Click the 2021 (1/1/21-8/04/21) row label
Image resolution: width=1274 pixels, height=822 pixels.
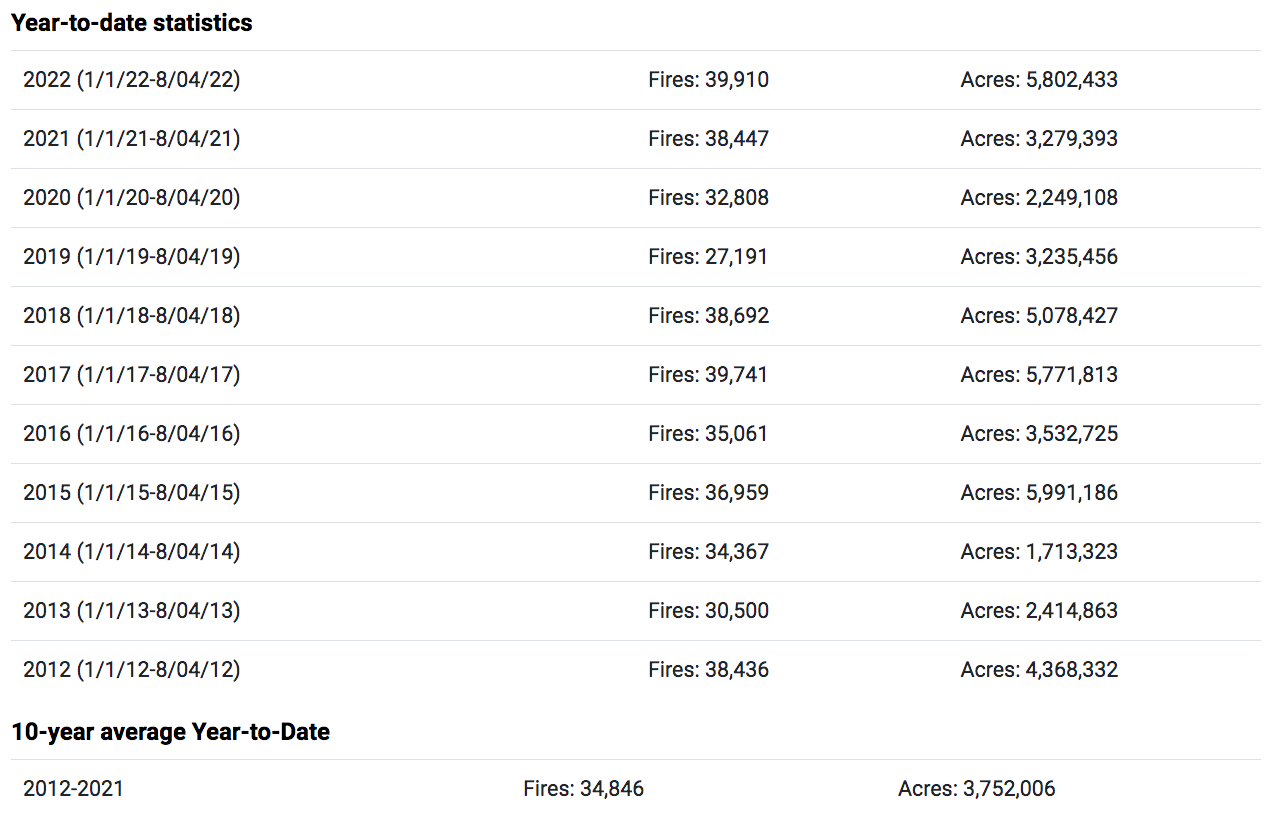point(132,139)
